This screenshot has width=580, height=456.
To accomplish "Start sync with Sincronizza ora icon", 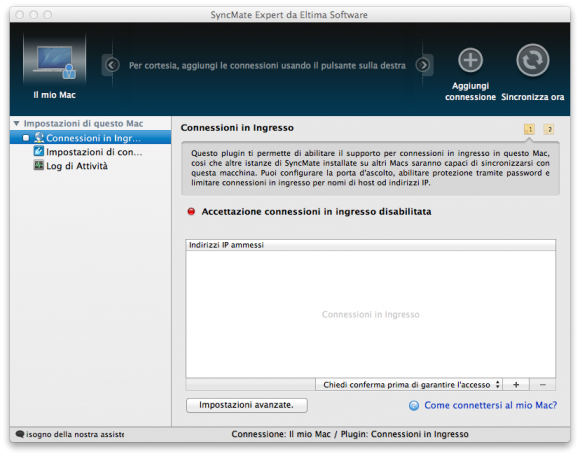I will [x=532, y=60].
